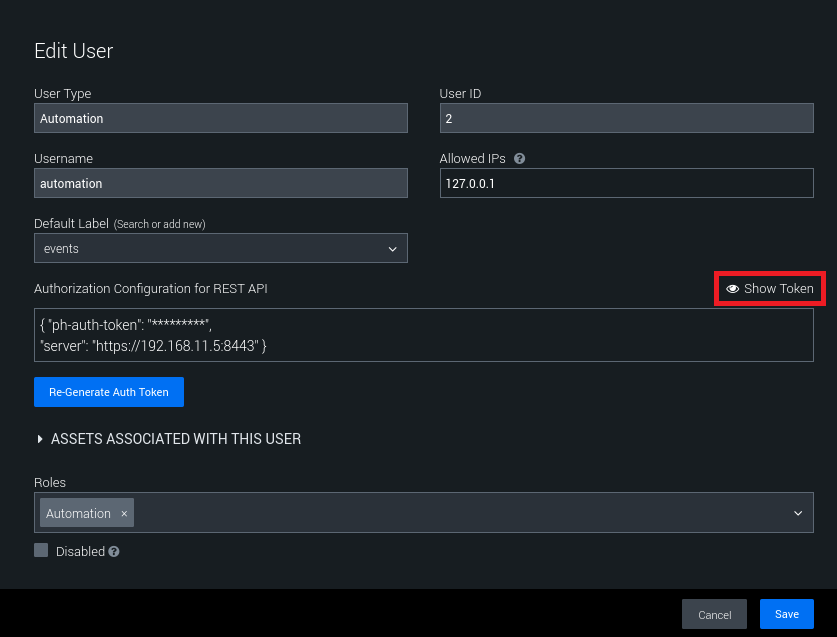The height and width of the screenshot is (637, 837).
Task: Save the user changes
Action: pos(786,614)
